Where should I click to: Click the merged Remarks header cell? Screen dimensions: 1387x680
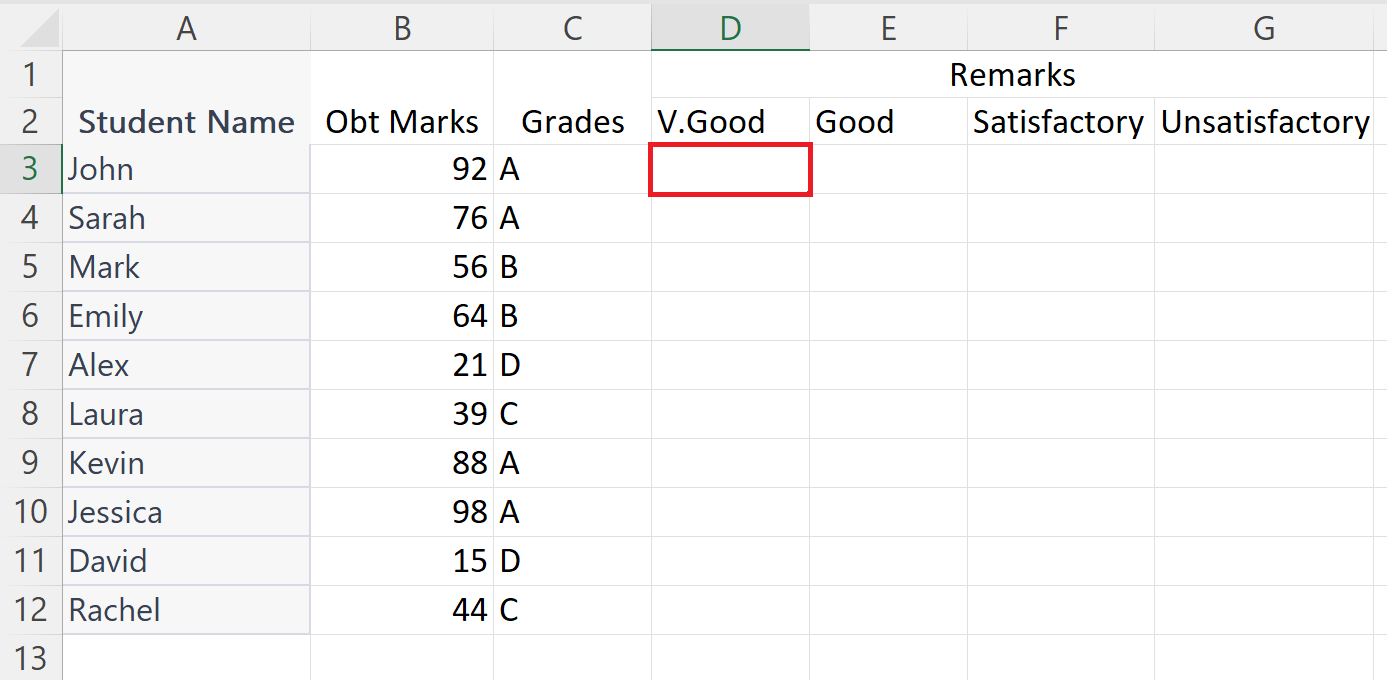[x=1013, y=74]
